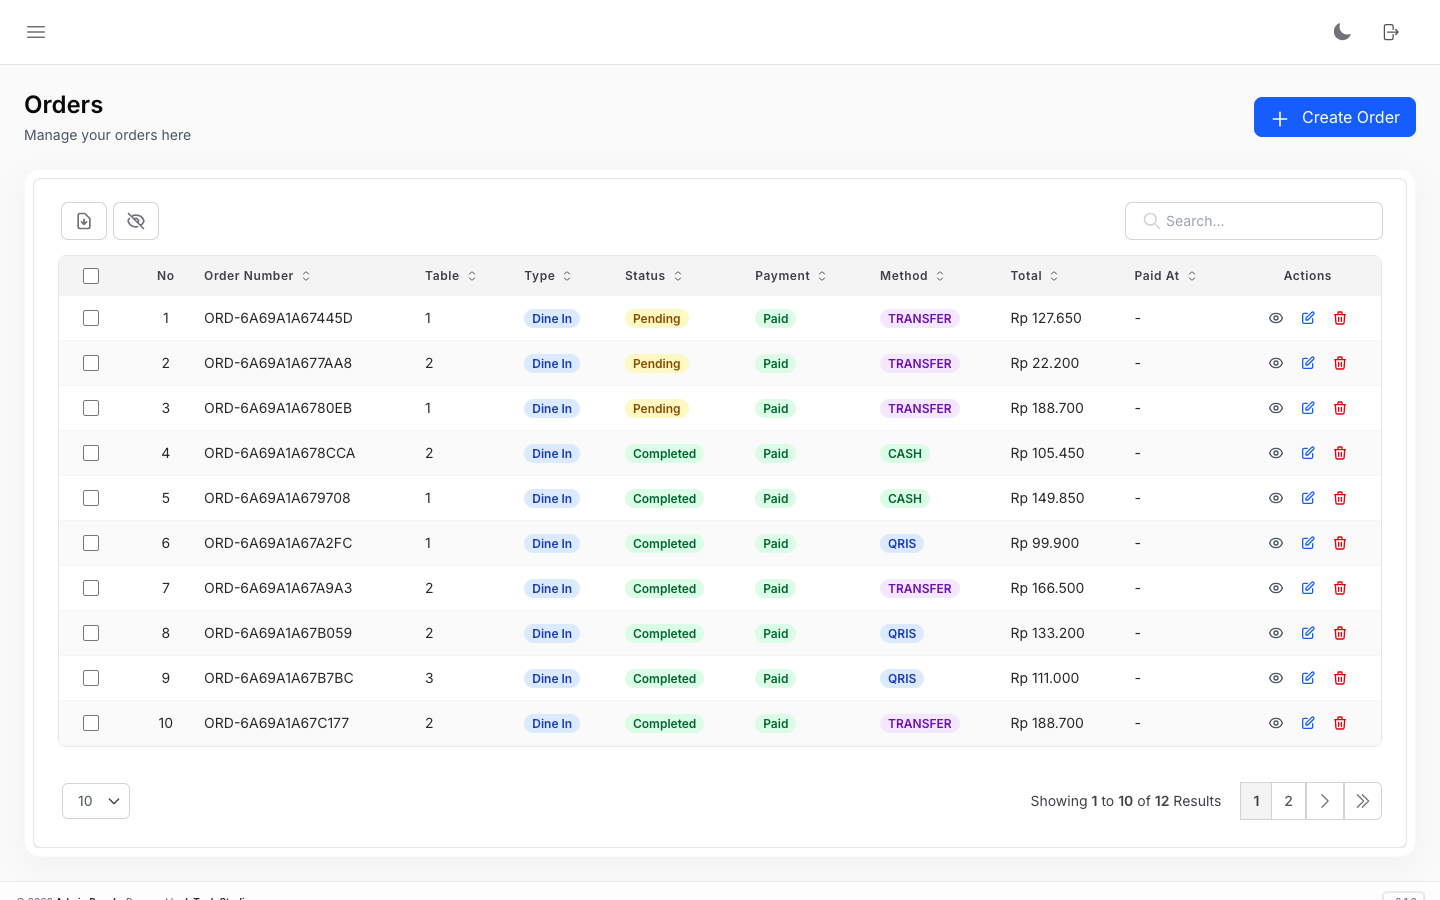Sort by Status column
Screen dimensions: 1440x900
point(654,276)
